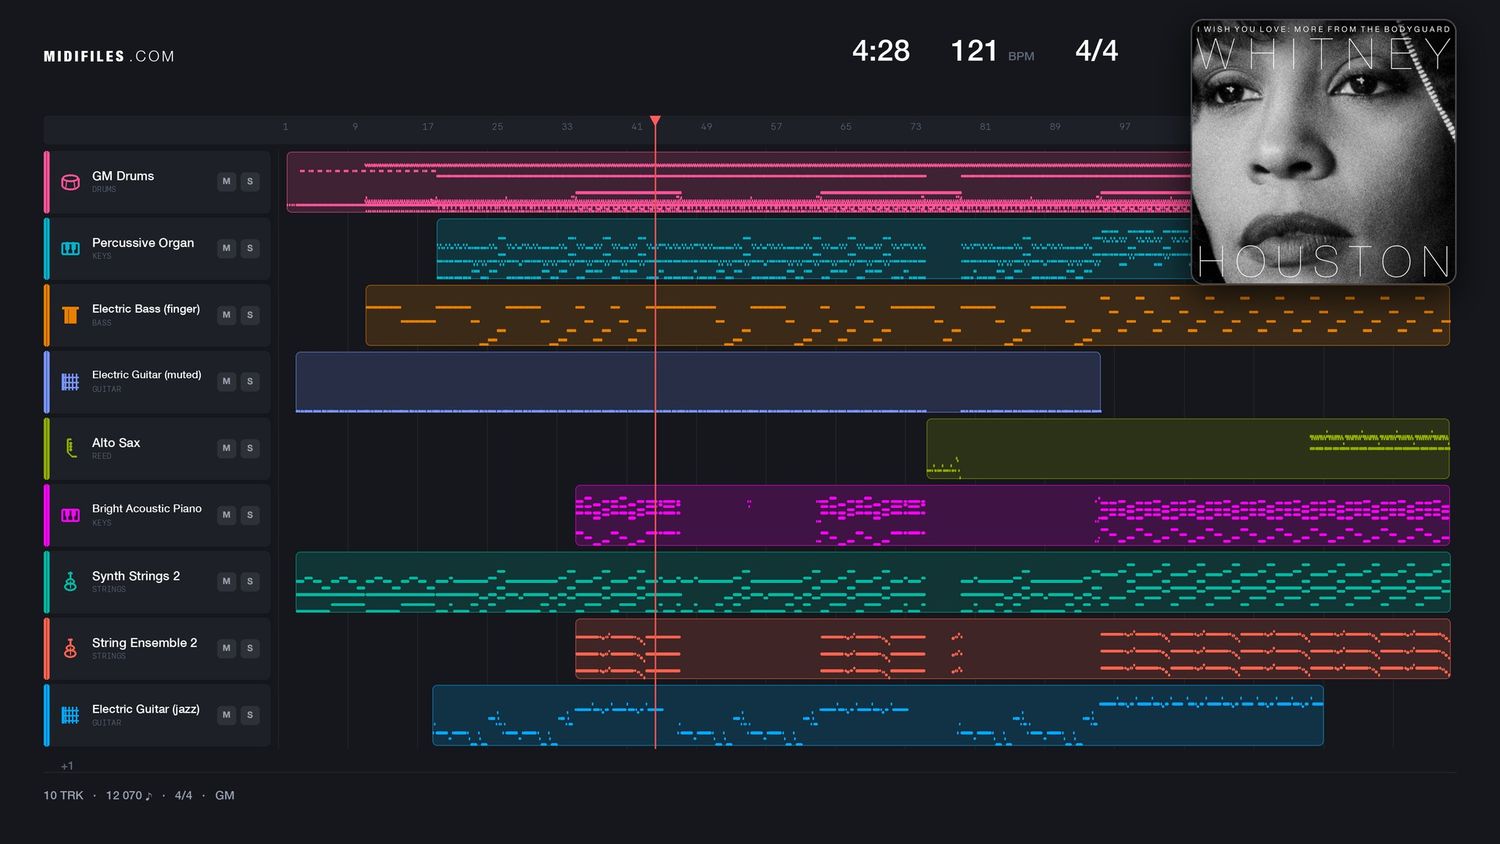
Task: Select the GM Drums track name
Action: 123,176
